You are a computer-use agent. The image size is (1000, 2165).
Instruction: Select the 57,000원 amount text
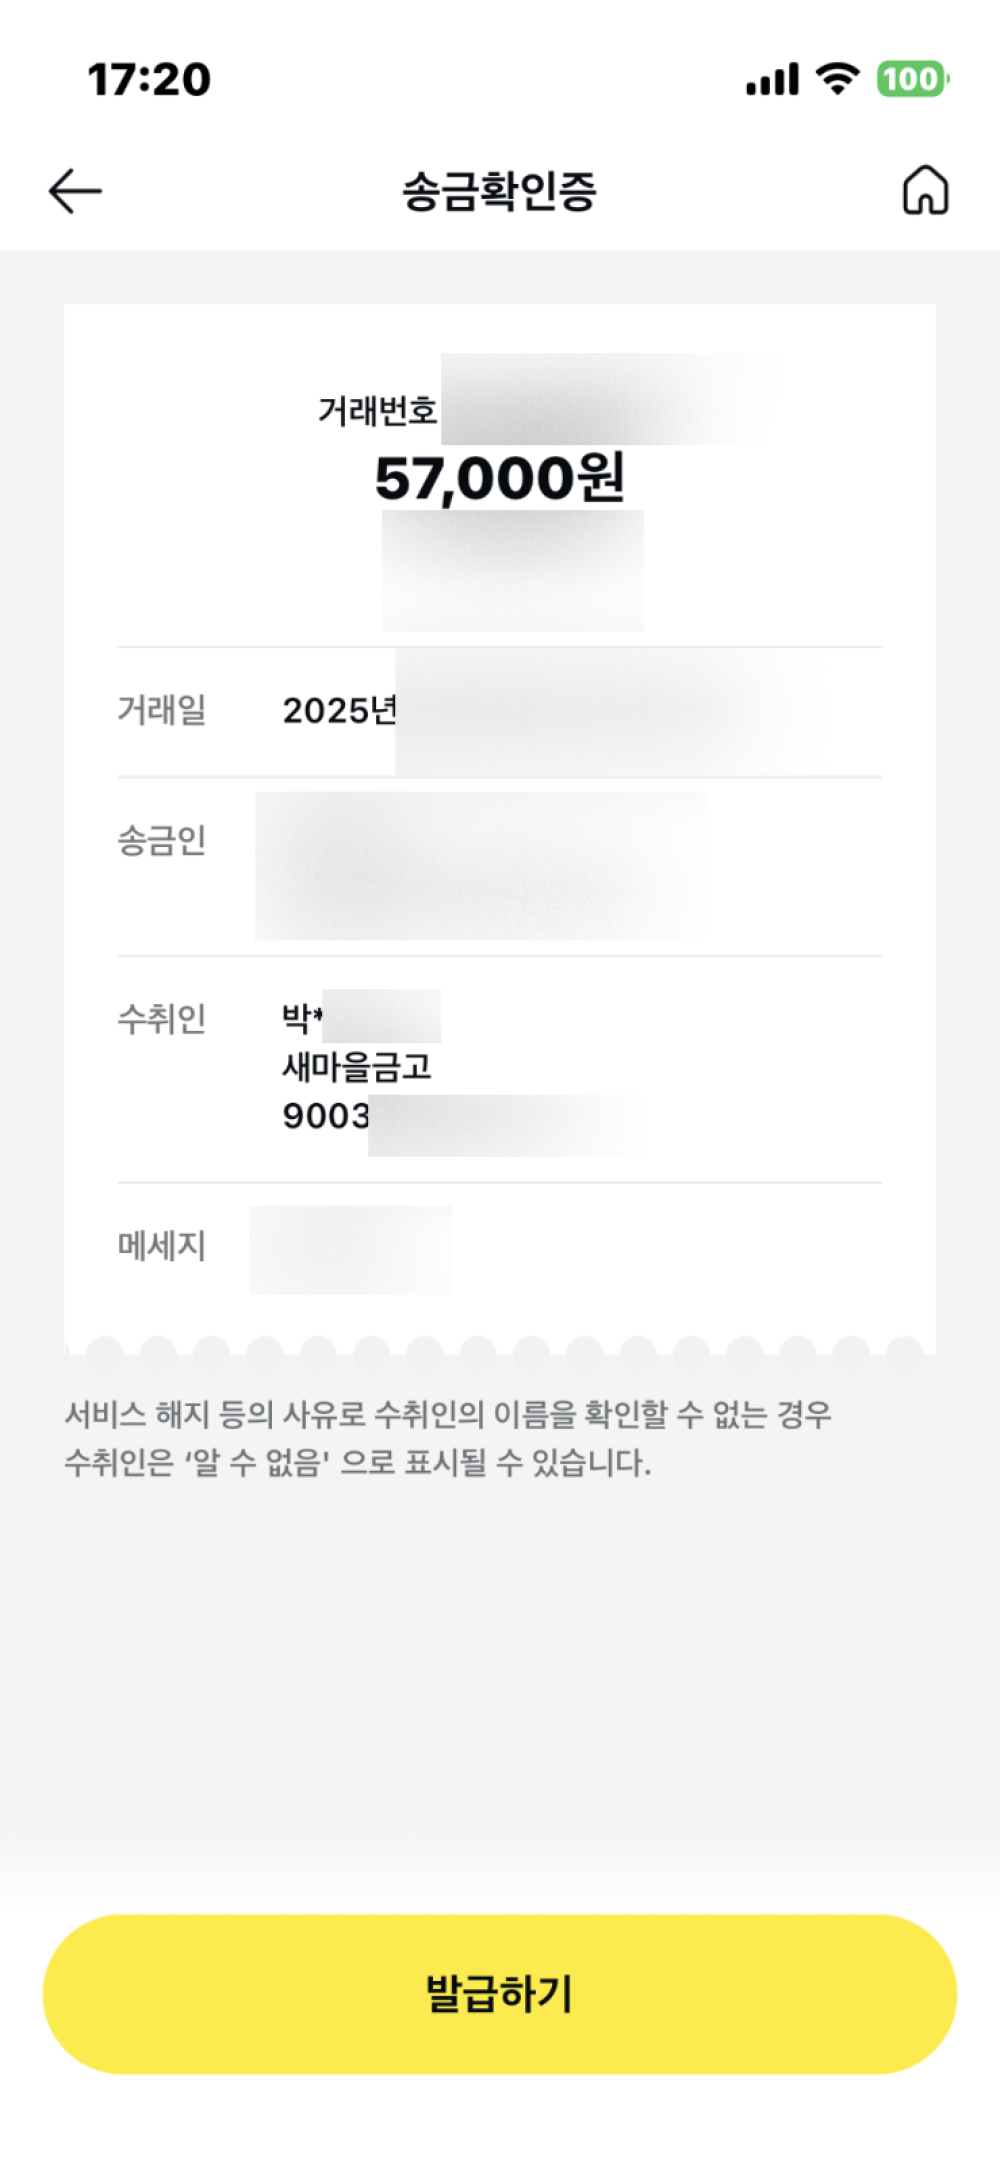point(500,478)
